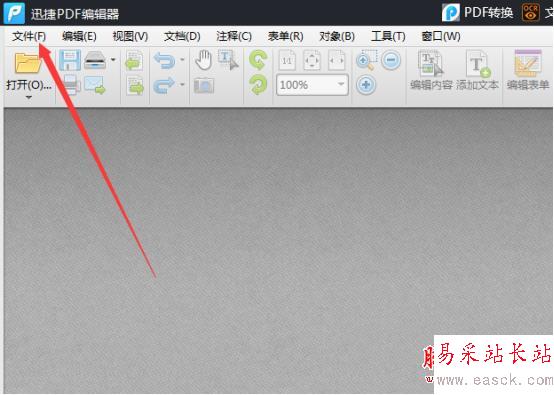Expand the scanner dropdown arrow
The image size is (554, 395).
tap(113, 60)
